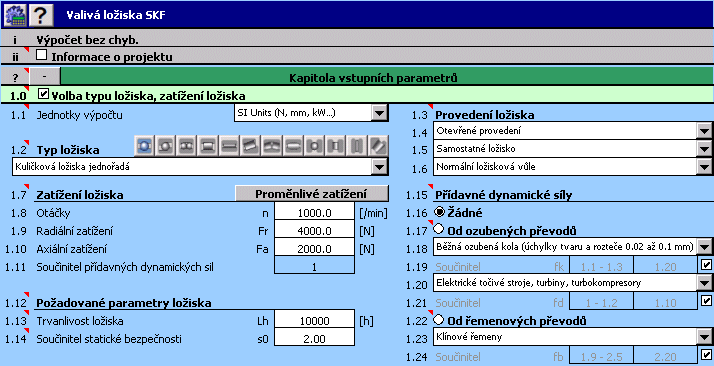Click the Přídavné dynamické síly heading
The height and width of the screenshot is (366, 714).
[504, 195]
